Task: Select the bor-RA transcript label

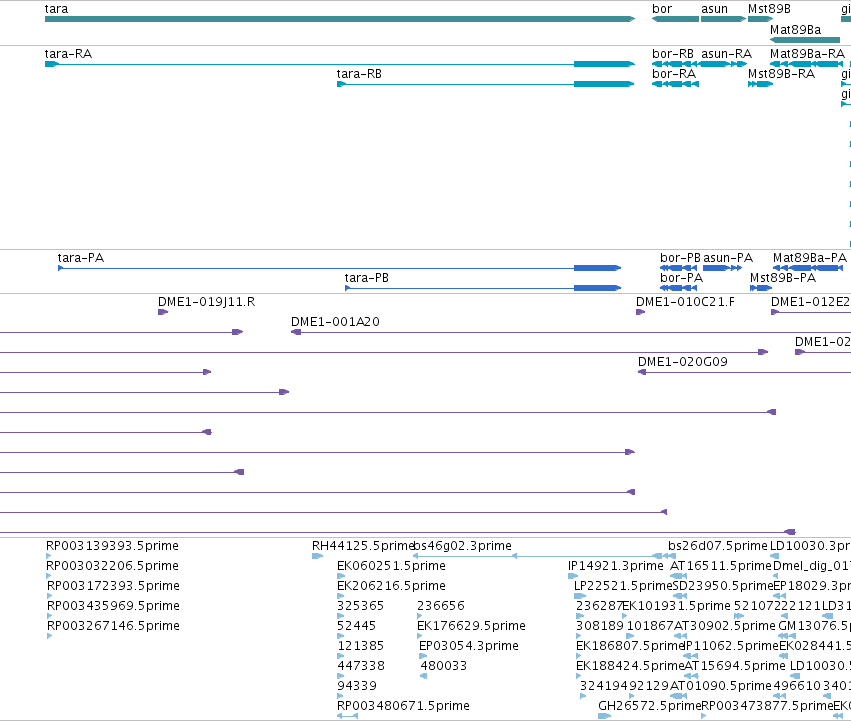Action: tap(674, 74)
